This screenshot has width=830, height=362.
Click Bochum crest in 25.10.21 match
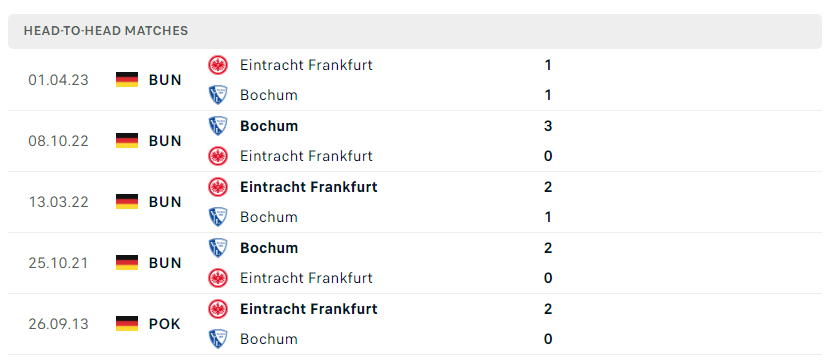click(x=218, y=248)
